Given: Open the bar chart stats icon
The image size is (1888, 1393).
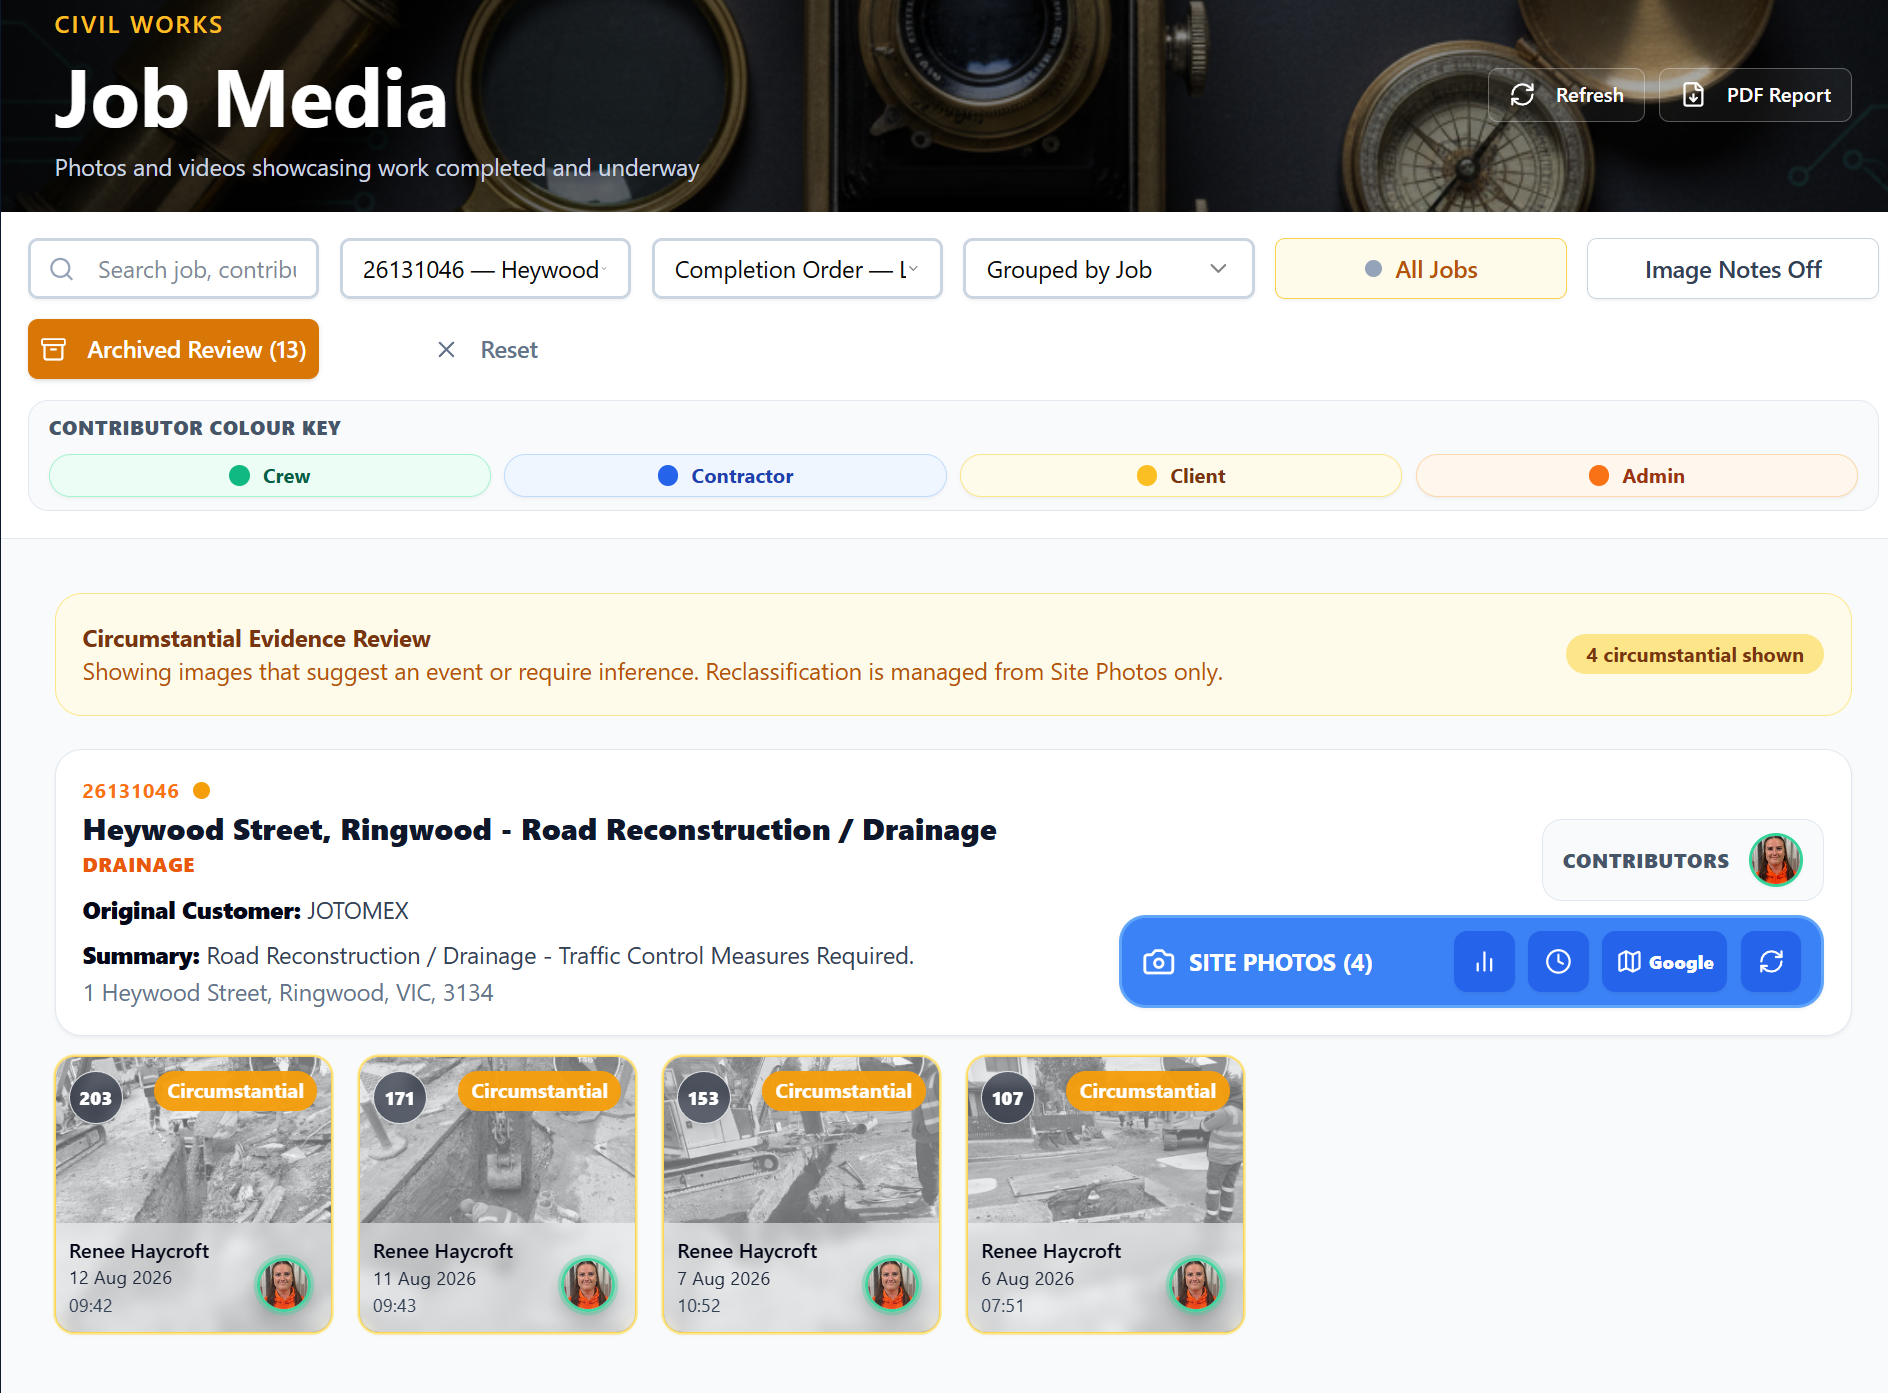Looking at the screenshot, I should point(1484,962).
